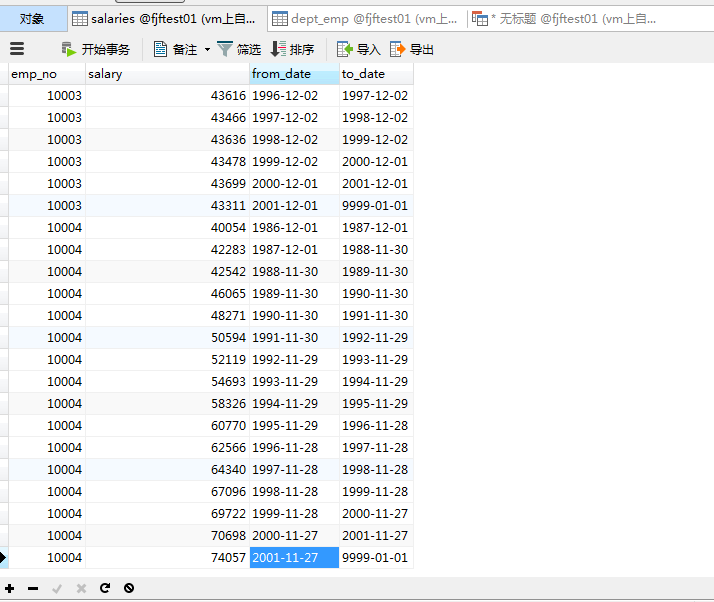Click the stop icon in bottom bar

(129, 588)
